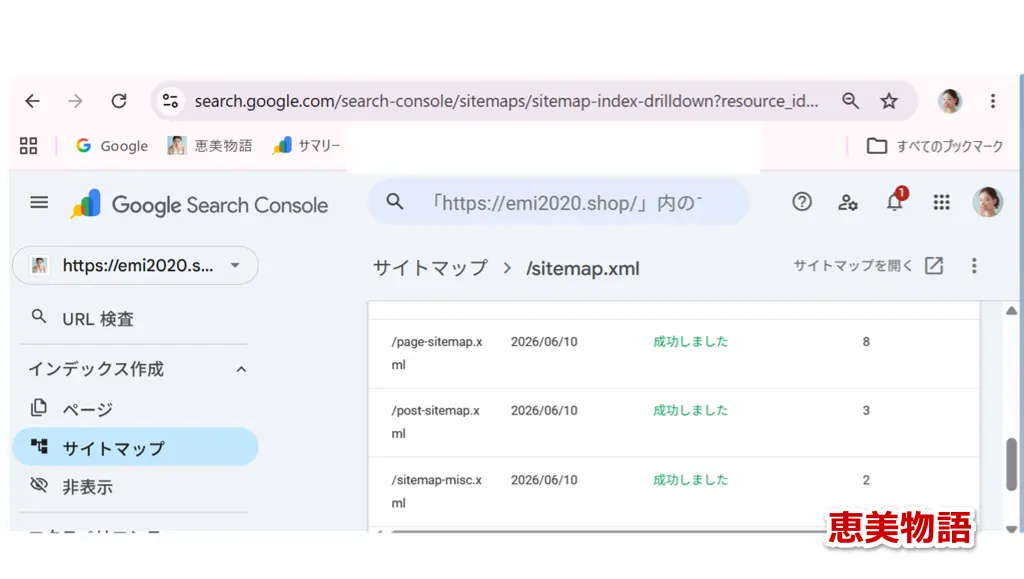Click the /page-sitemap.xml row name
Screen dimensions: 1024x579
point(436,353)
